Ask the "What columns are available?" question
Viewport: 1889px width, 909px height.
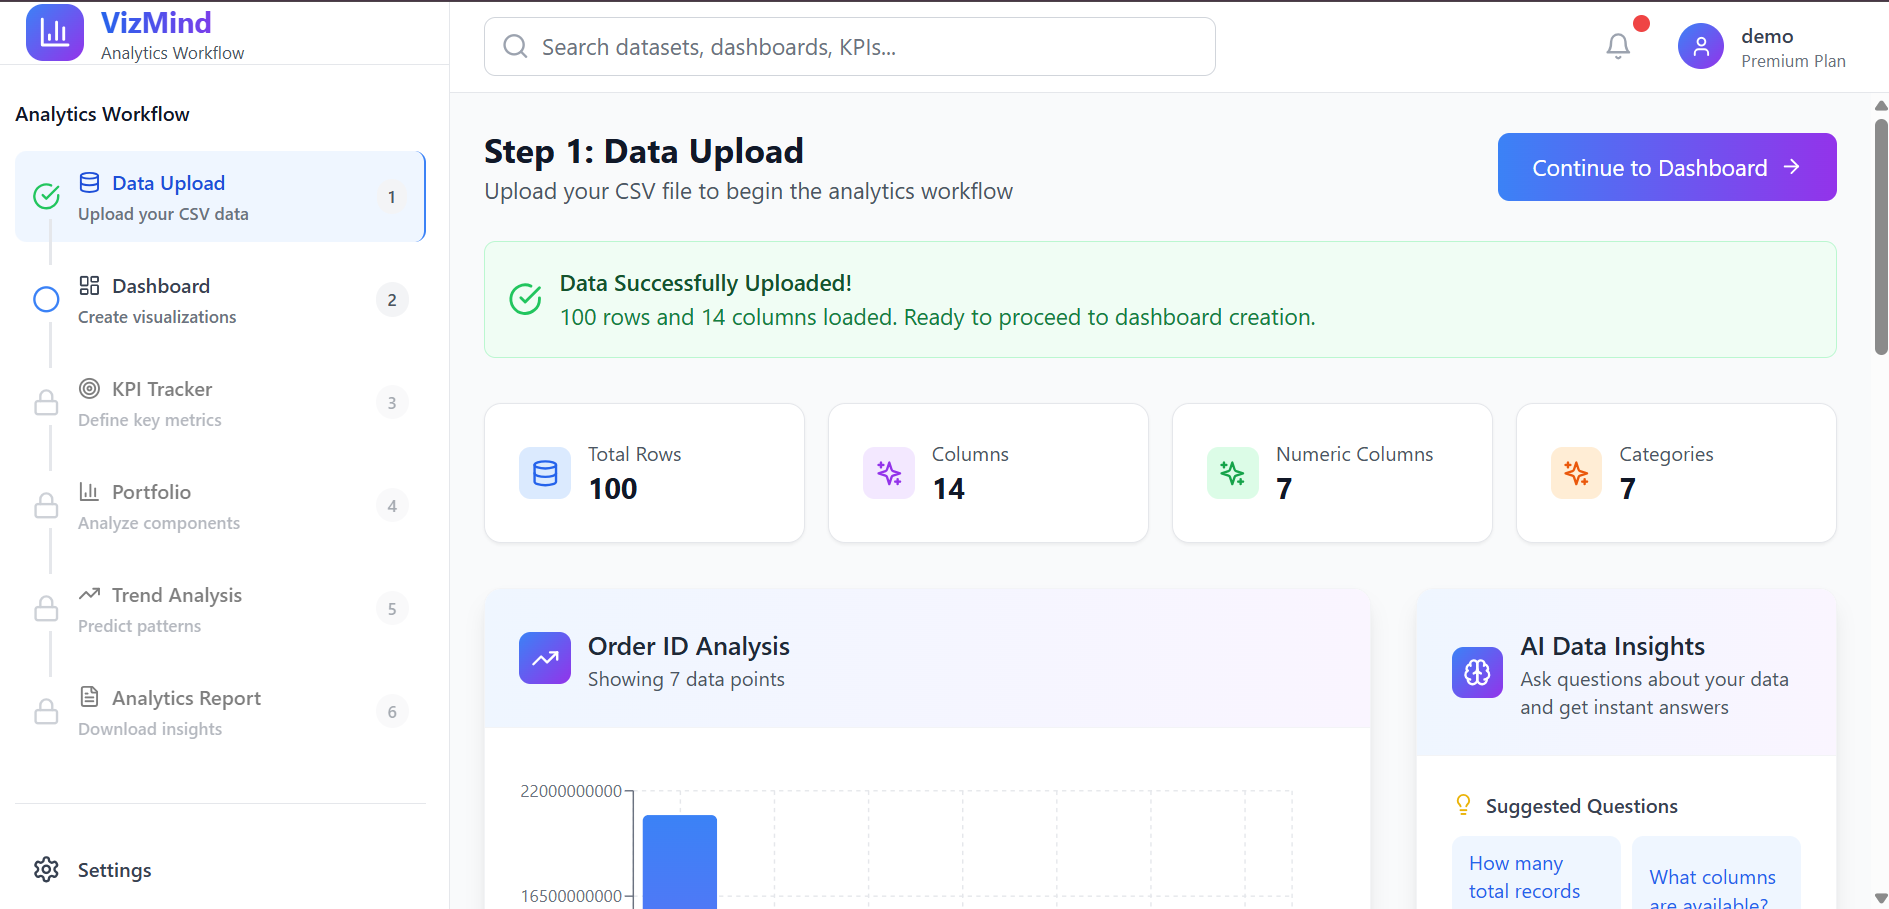(x=1716, y=873)
